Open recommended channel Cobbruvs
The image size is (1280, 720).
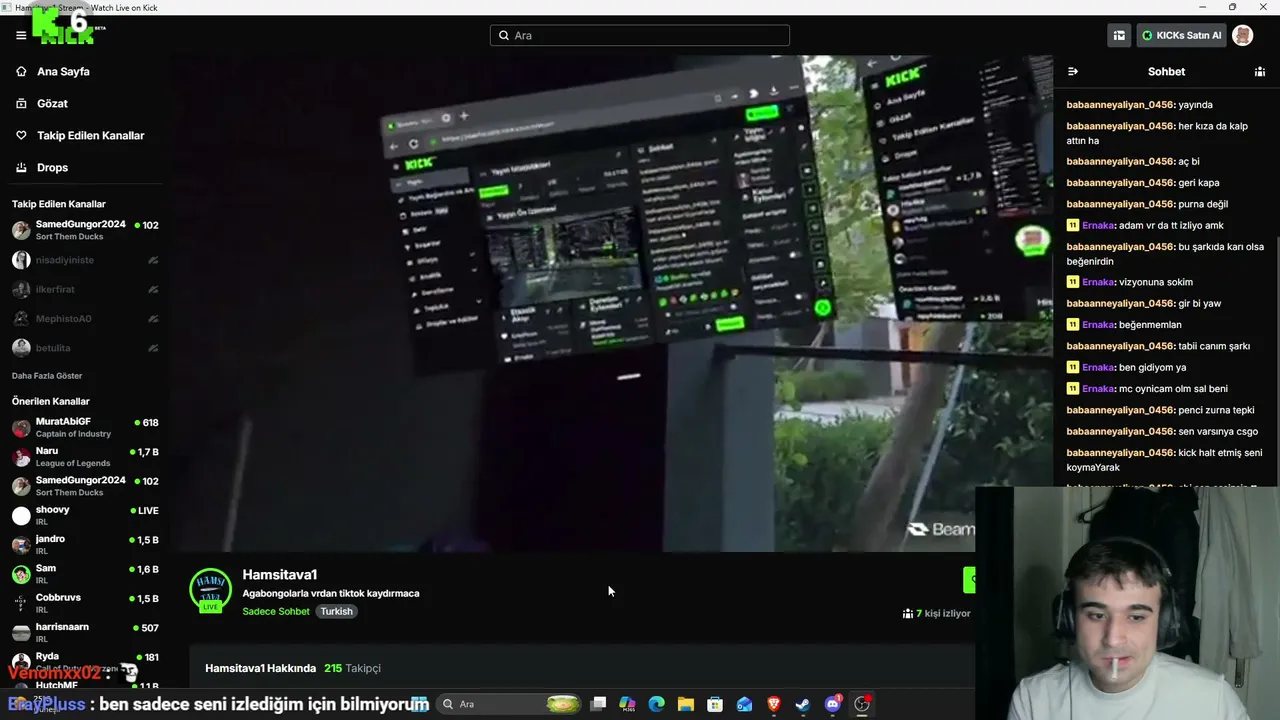tap(85, 603)
